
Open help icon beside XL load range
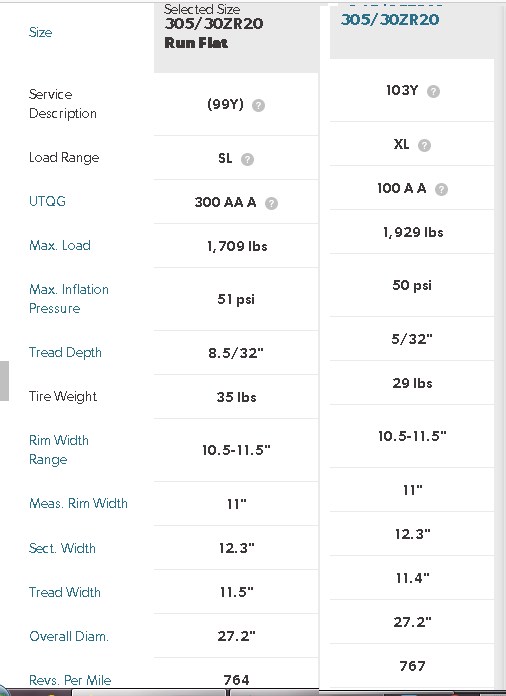tap(424, 145)
